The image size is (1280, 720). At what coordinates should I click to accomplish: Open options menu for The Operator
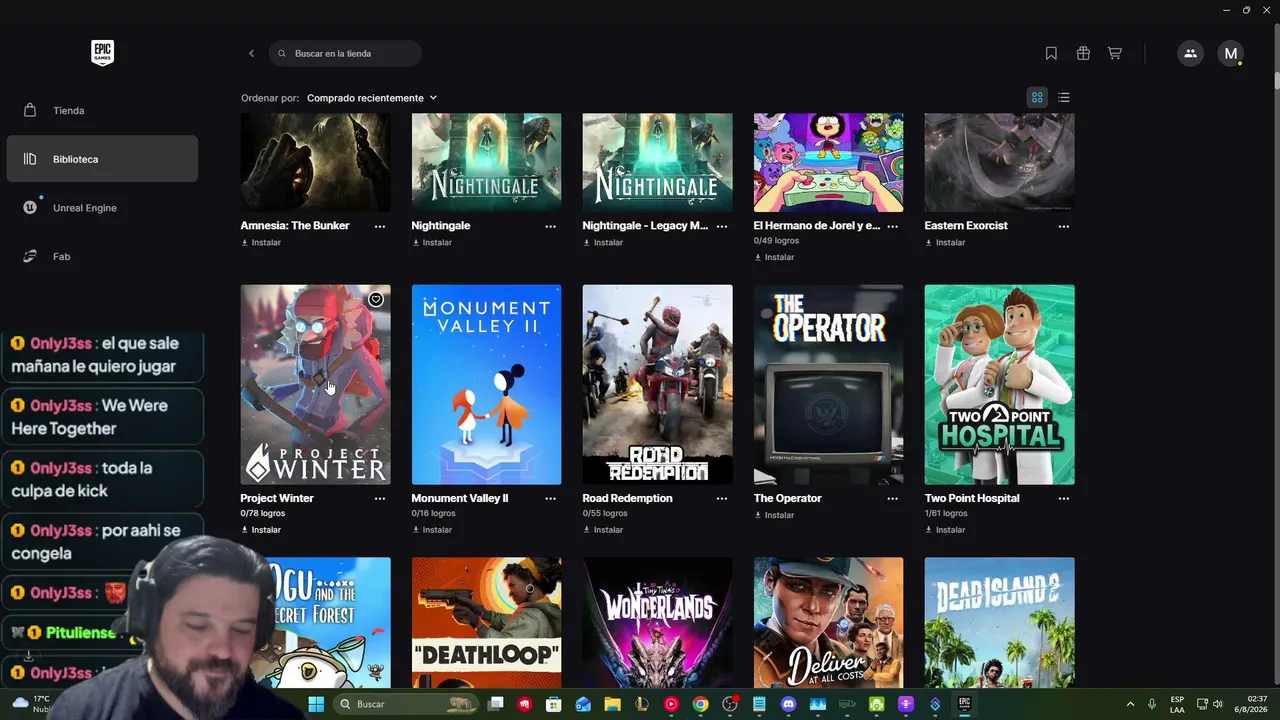coord(893,498)
